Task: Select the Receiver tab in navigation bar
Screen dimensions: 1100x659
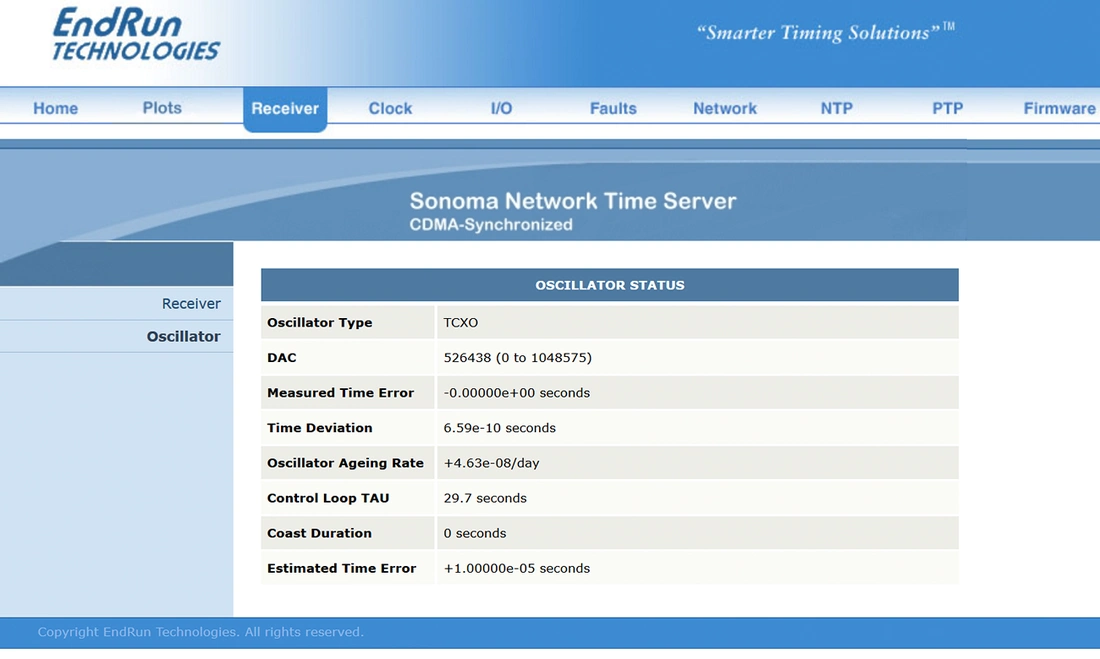Action: [285, 109]
